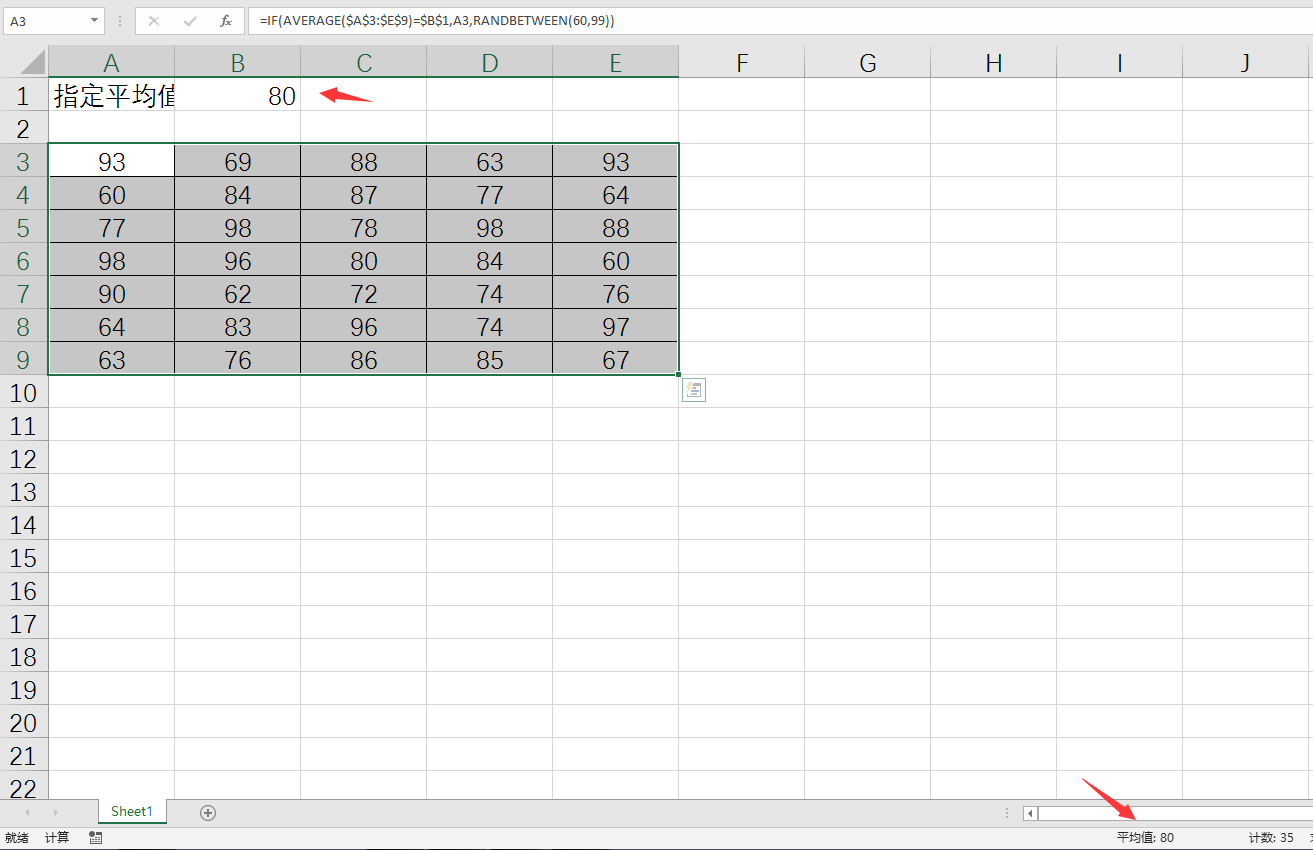Select column I header
This screenshot has width=1313, height=850.
point(1119,62)
